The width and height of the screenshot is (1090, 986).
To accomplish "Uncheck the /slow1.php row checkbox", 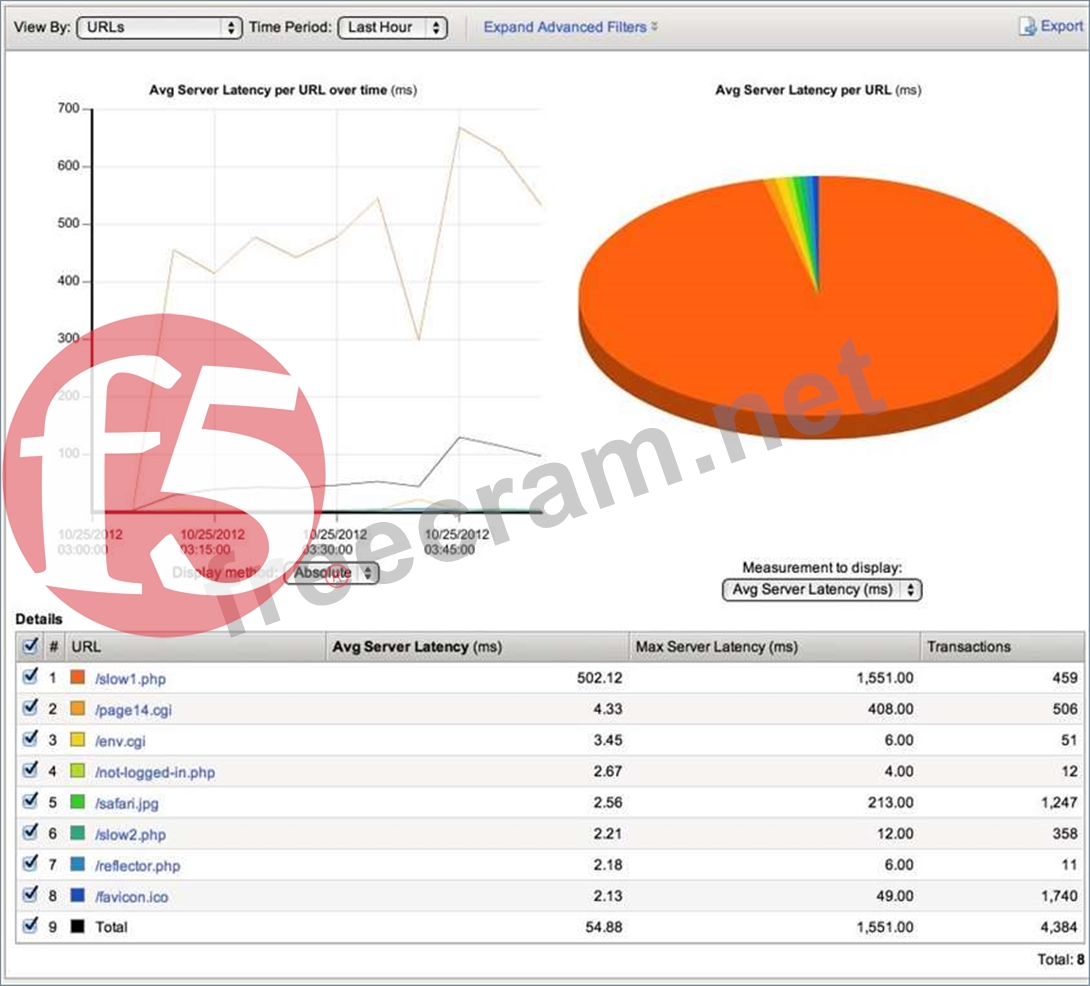I will click(x=30, y=677).
